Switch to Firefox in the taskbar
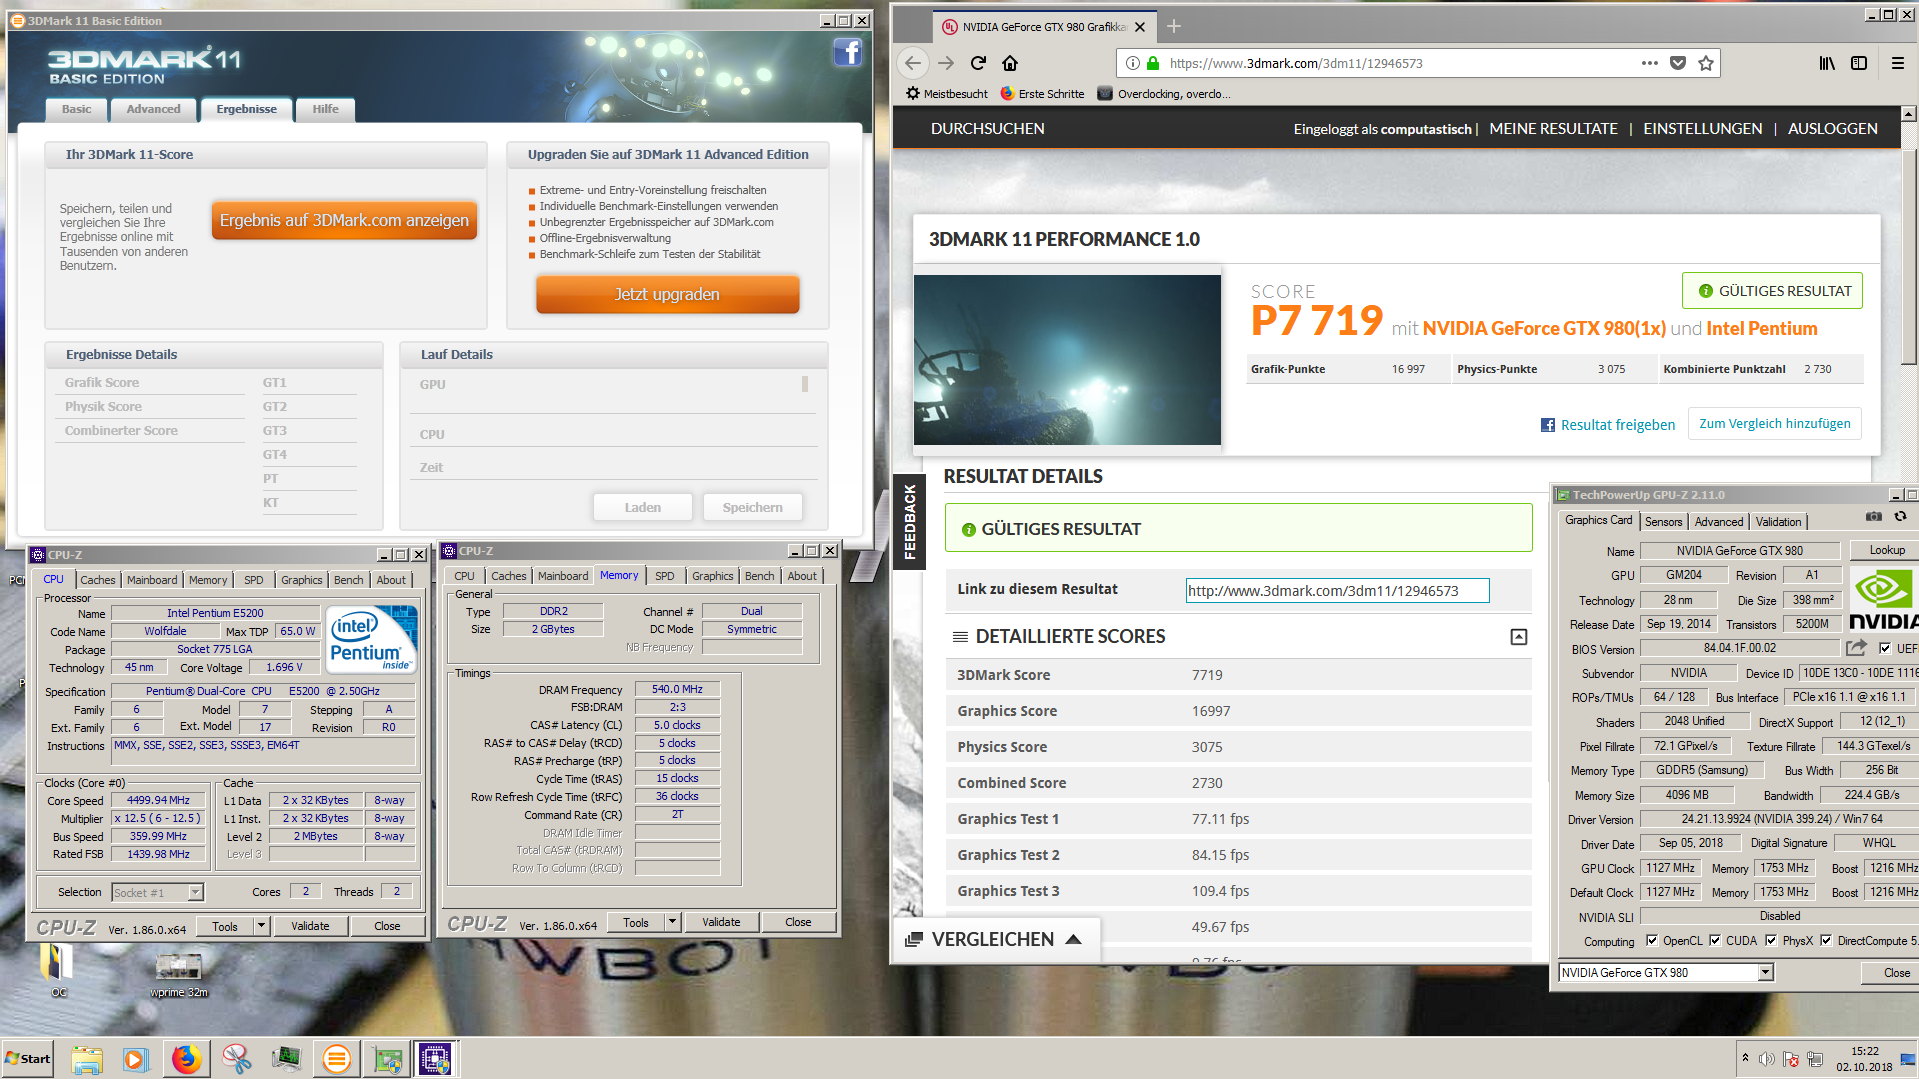Viewport: 1919px width, 1079px height. (x=186, y=1059)
